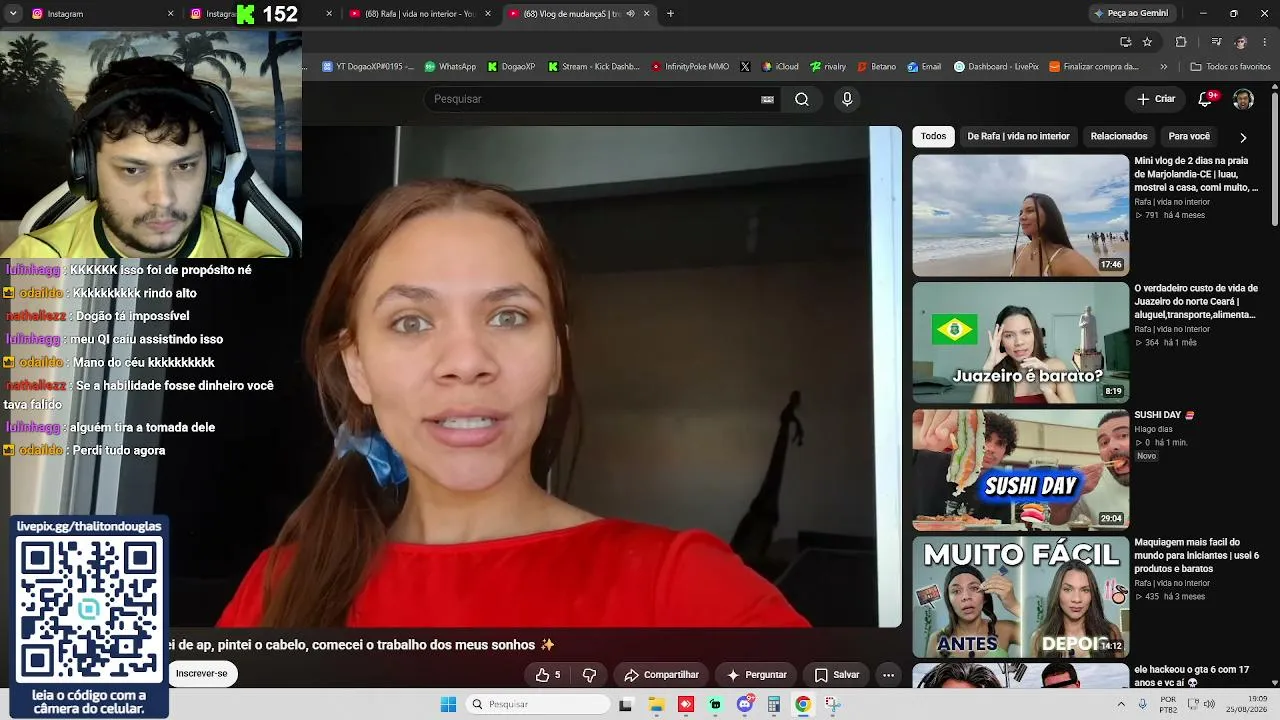
Task: Click the Hiago dias channel name
Action: click(1153, 429)
